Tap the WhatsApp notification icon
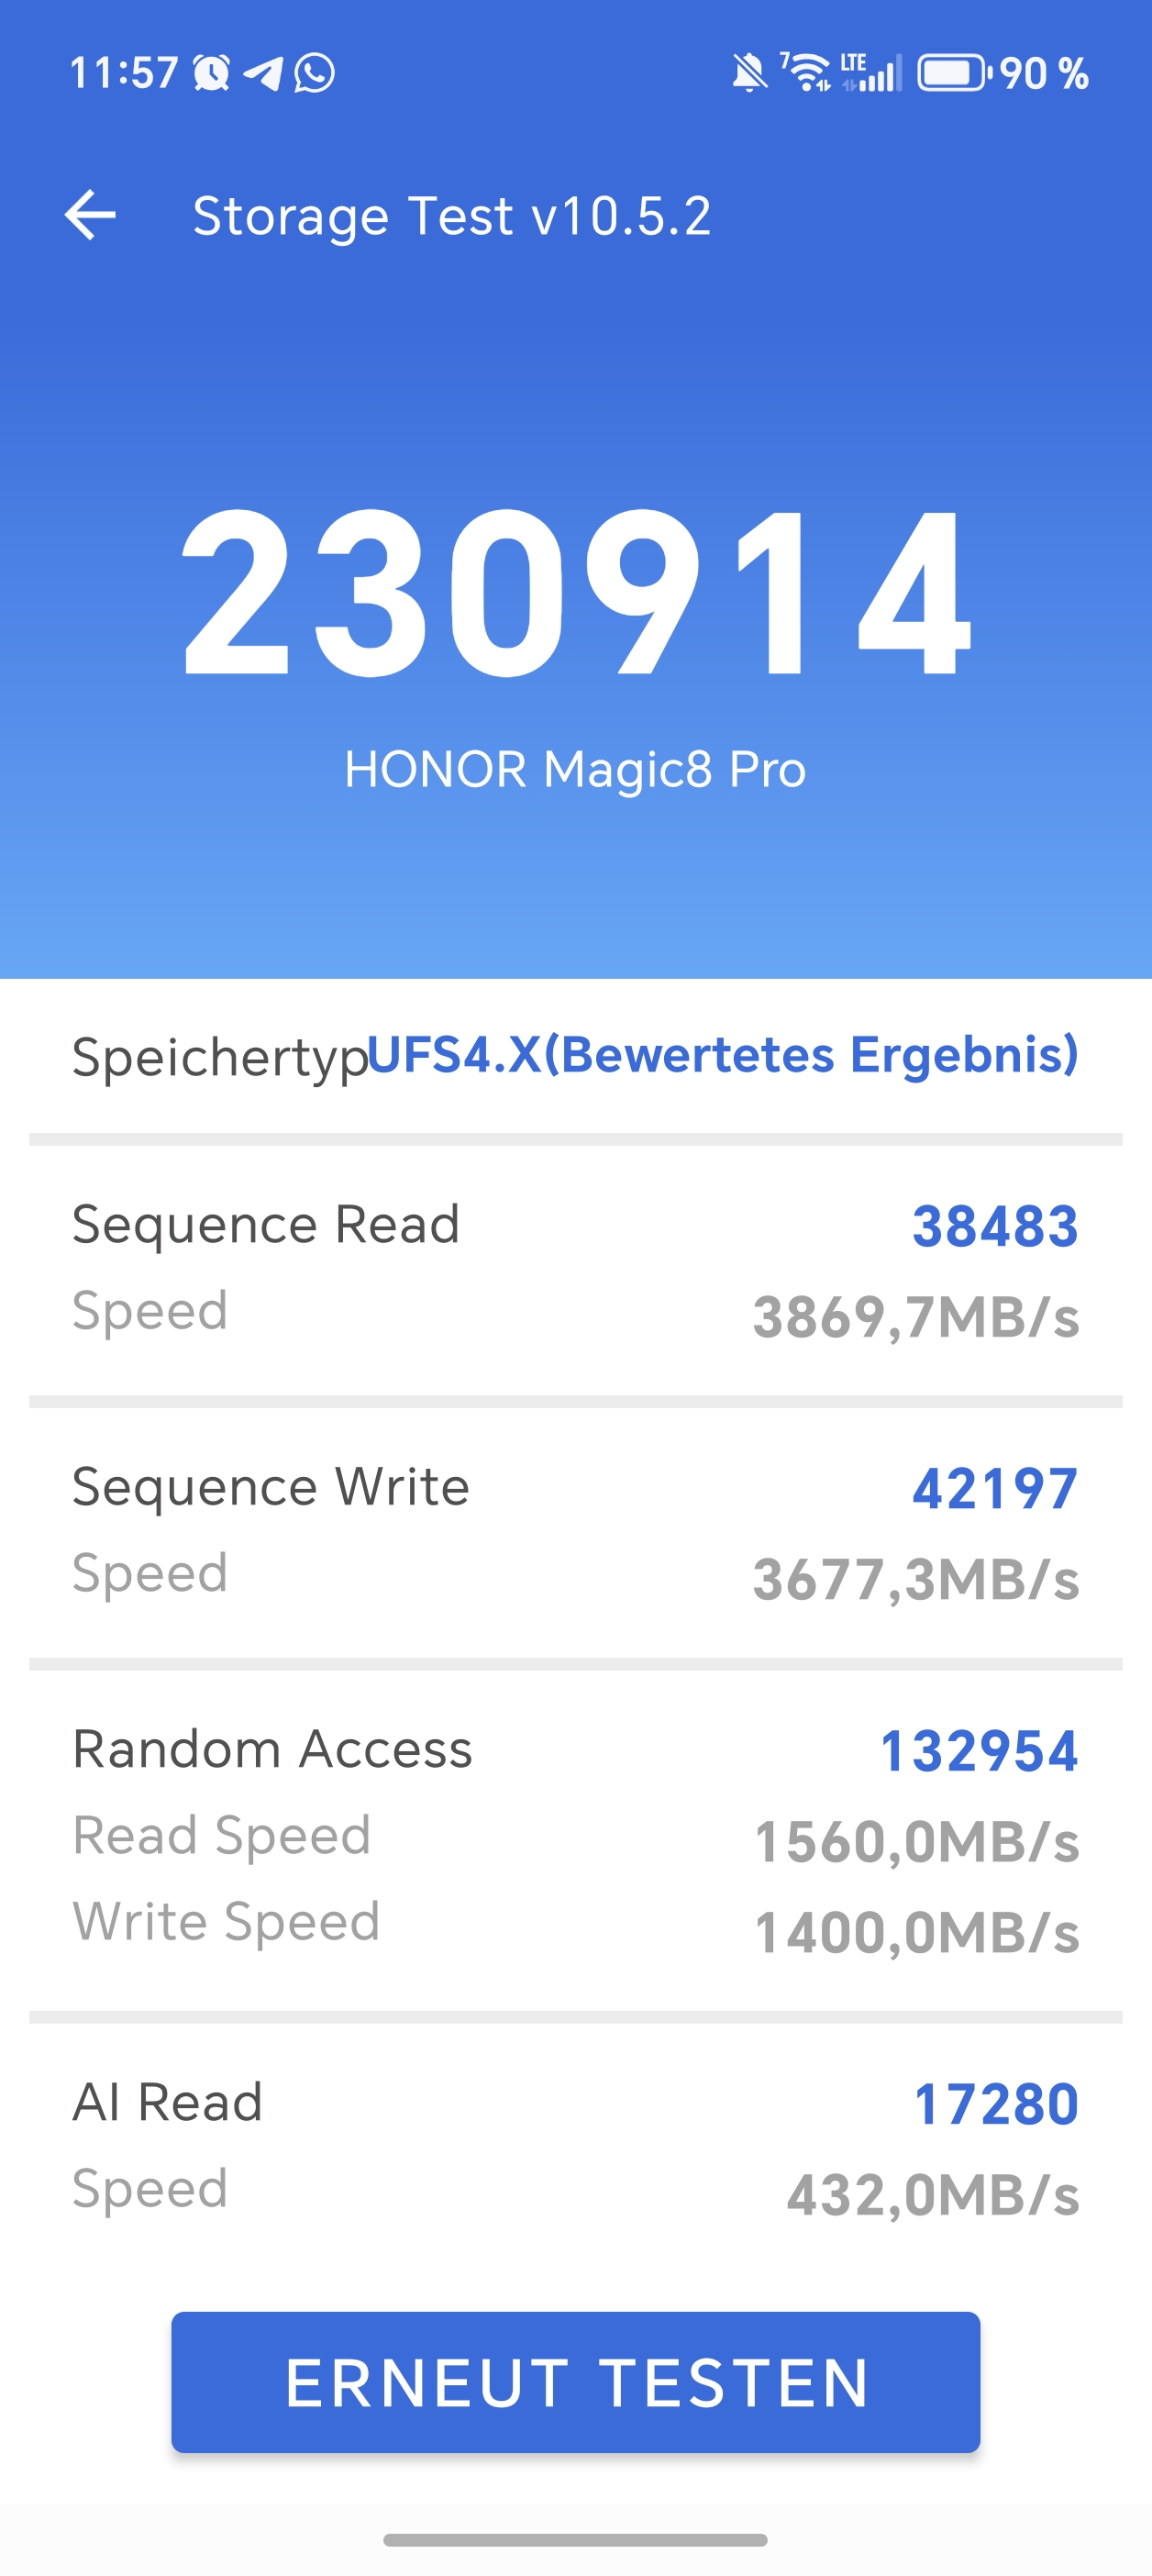 tap(315, 73)
